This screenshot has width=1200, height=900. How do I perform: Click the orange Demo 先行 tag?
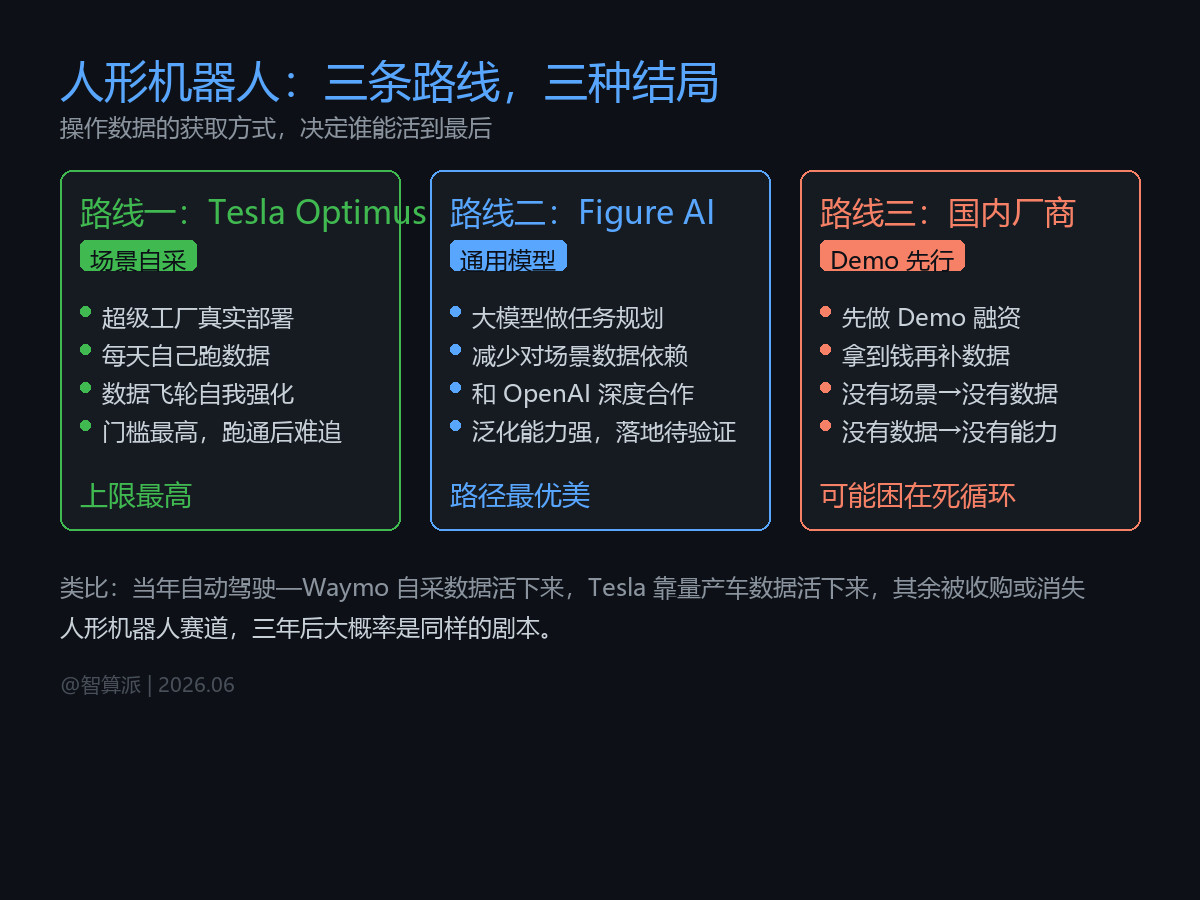(x=892, y=255)
